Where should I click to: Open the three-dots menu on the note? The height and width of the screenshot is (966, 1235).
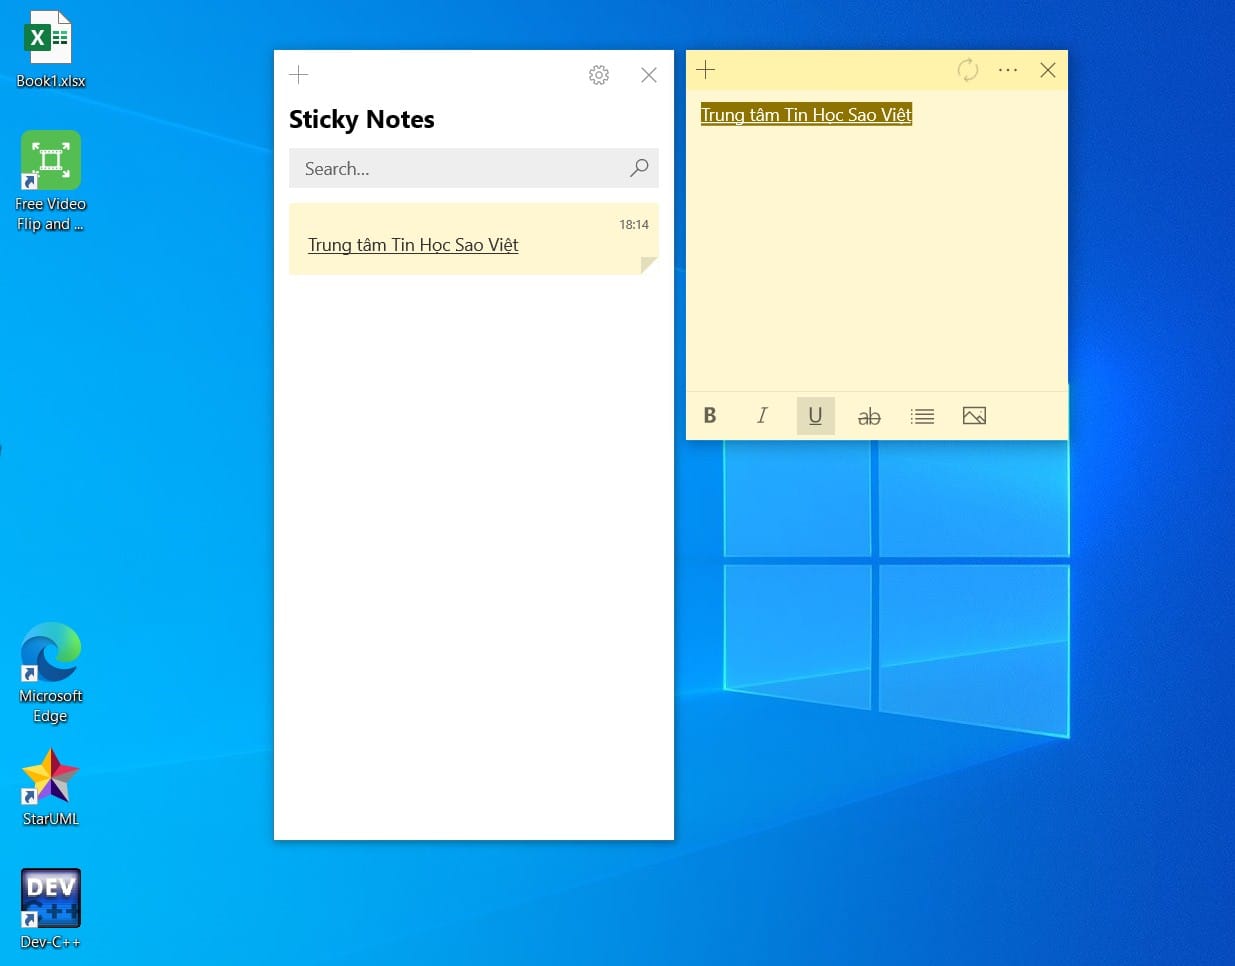pos(1008,70)
